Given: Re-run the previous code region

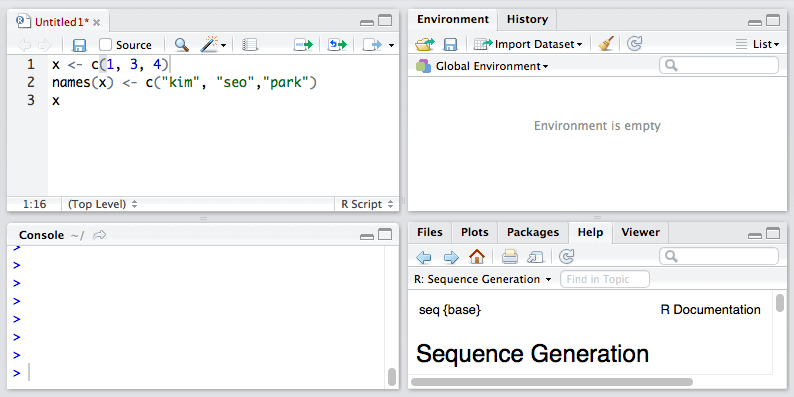Looking at the screenshot, I should click(337, 45).
